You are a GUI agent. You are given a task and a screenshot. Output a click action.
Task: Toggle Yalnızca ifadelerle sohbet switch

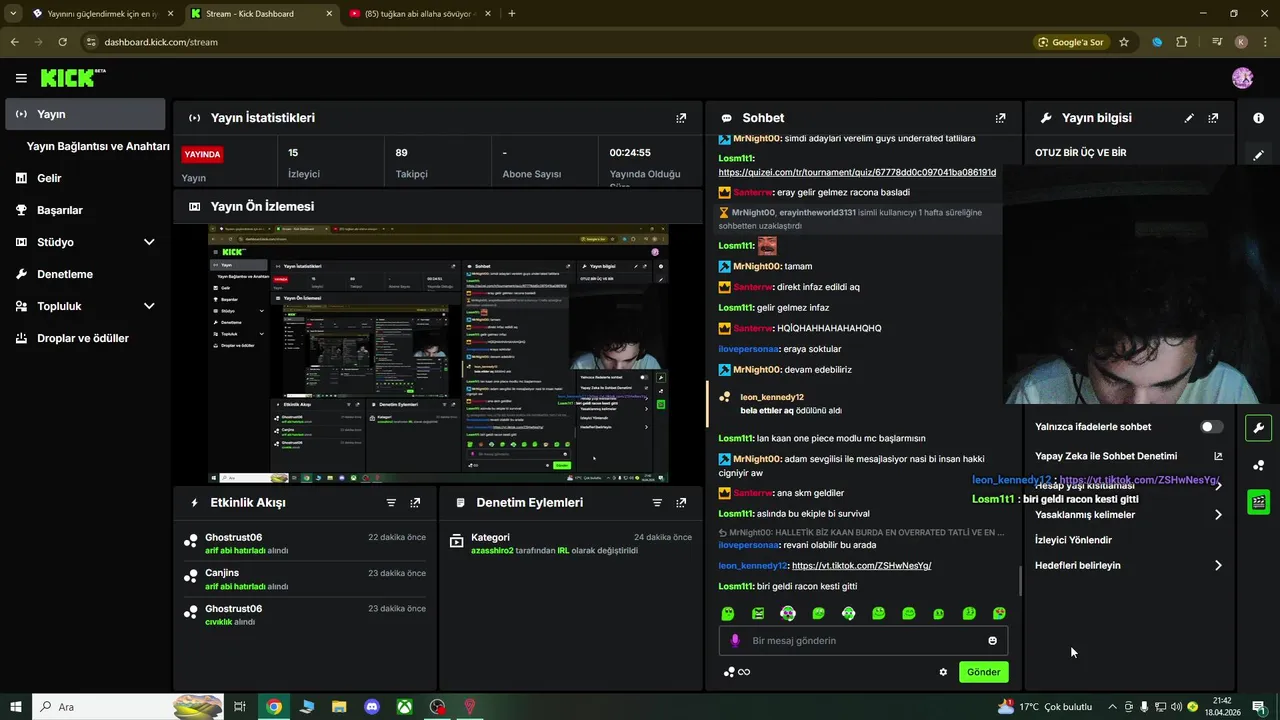click(x=1211, y=427)
